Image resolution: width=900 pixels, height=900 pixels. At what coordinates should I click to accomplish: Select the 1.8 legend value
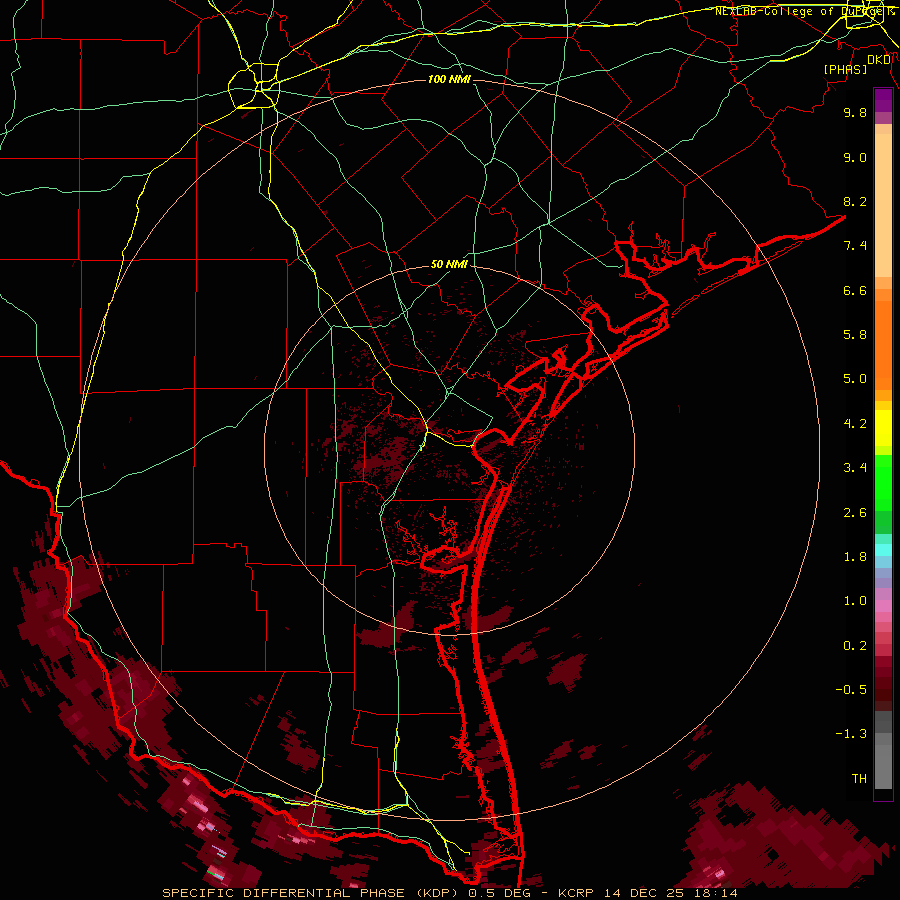855,557
